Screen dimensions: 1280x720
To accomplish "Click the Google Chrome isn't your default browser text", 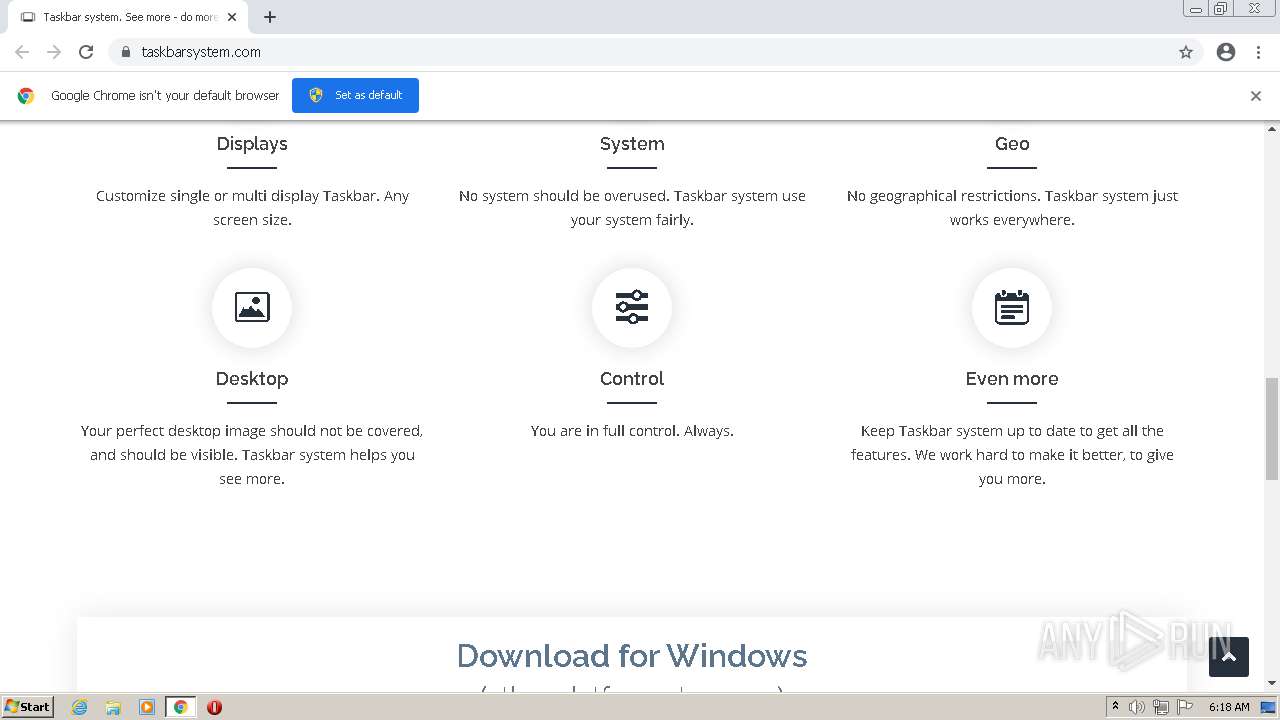I will [x=165, y=96].
